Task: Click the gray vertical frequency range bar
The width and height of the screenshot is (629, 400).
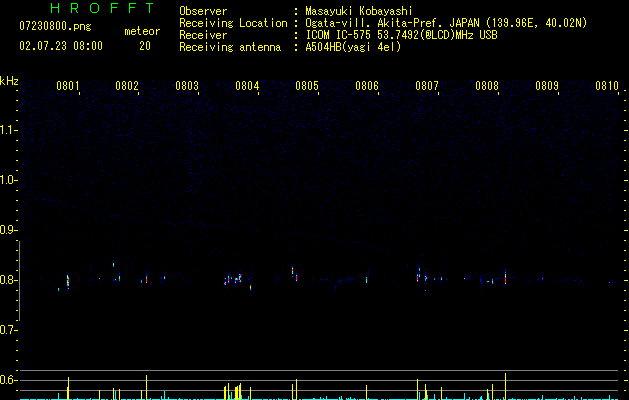Action: point(19,281)
